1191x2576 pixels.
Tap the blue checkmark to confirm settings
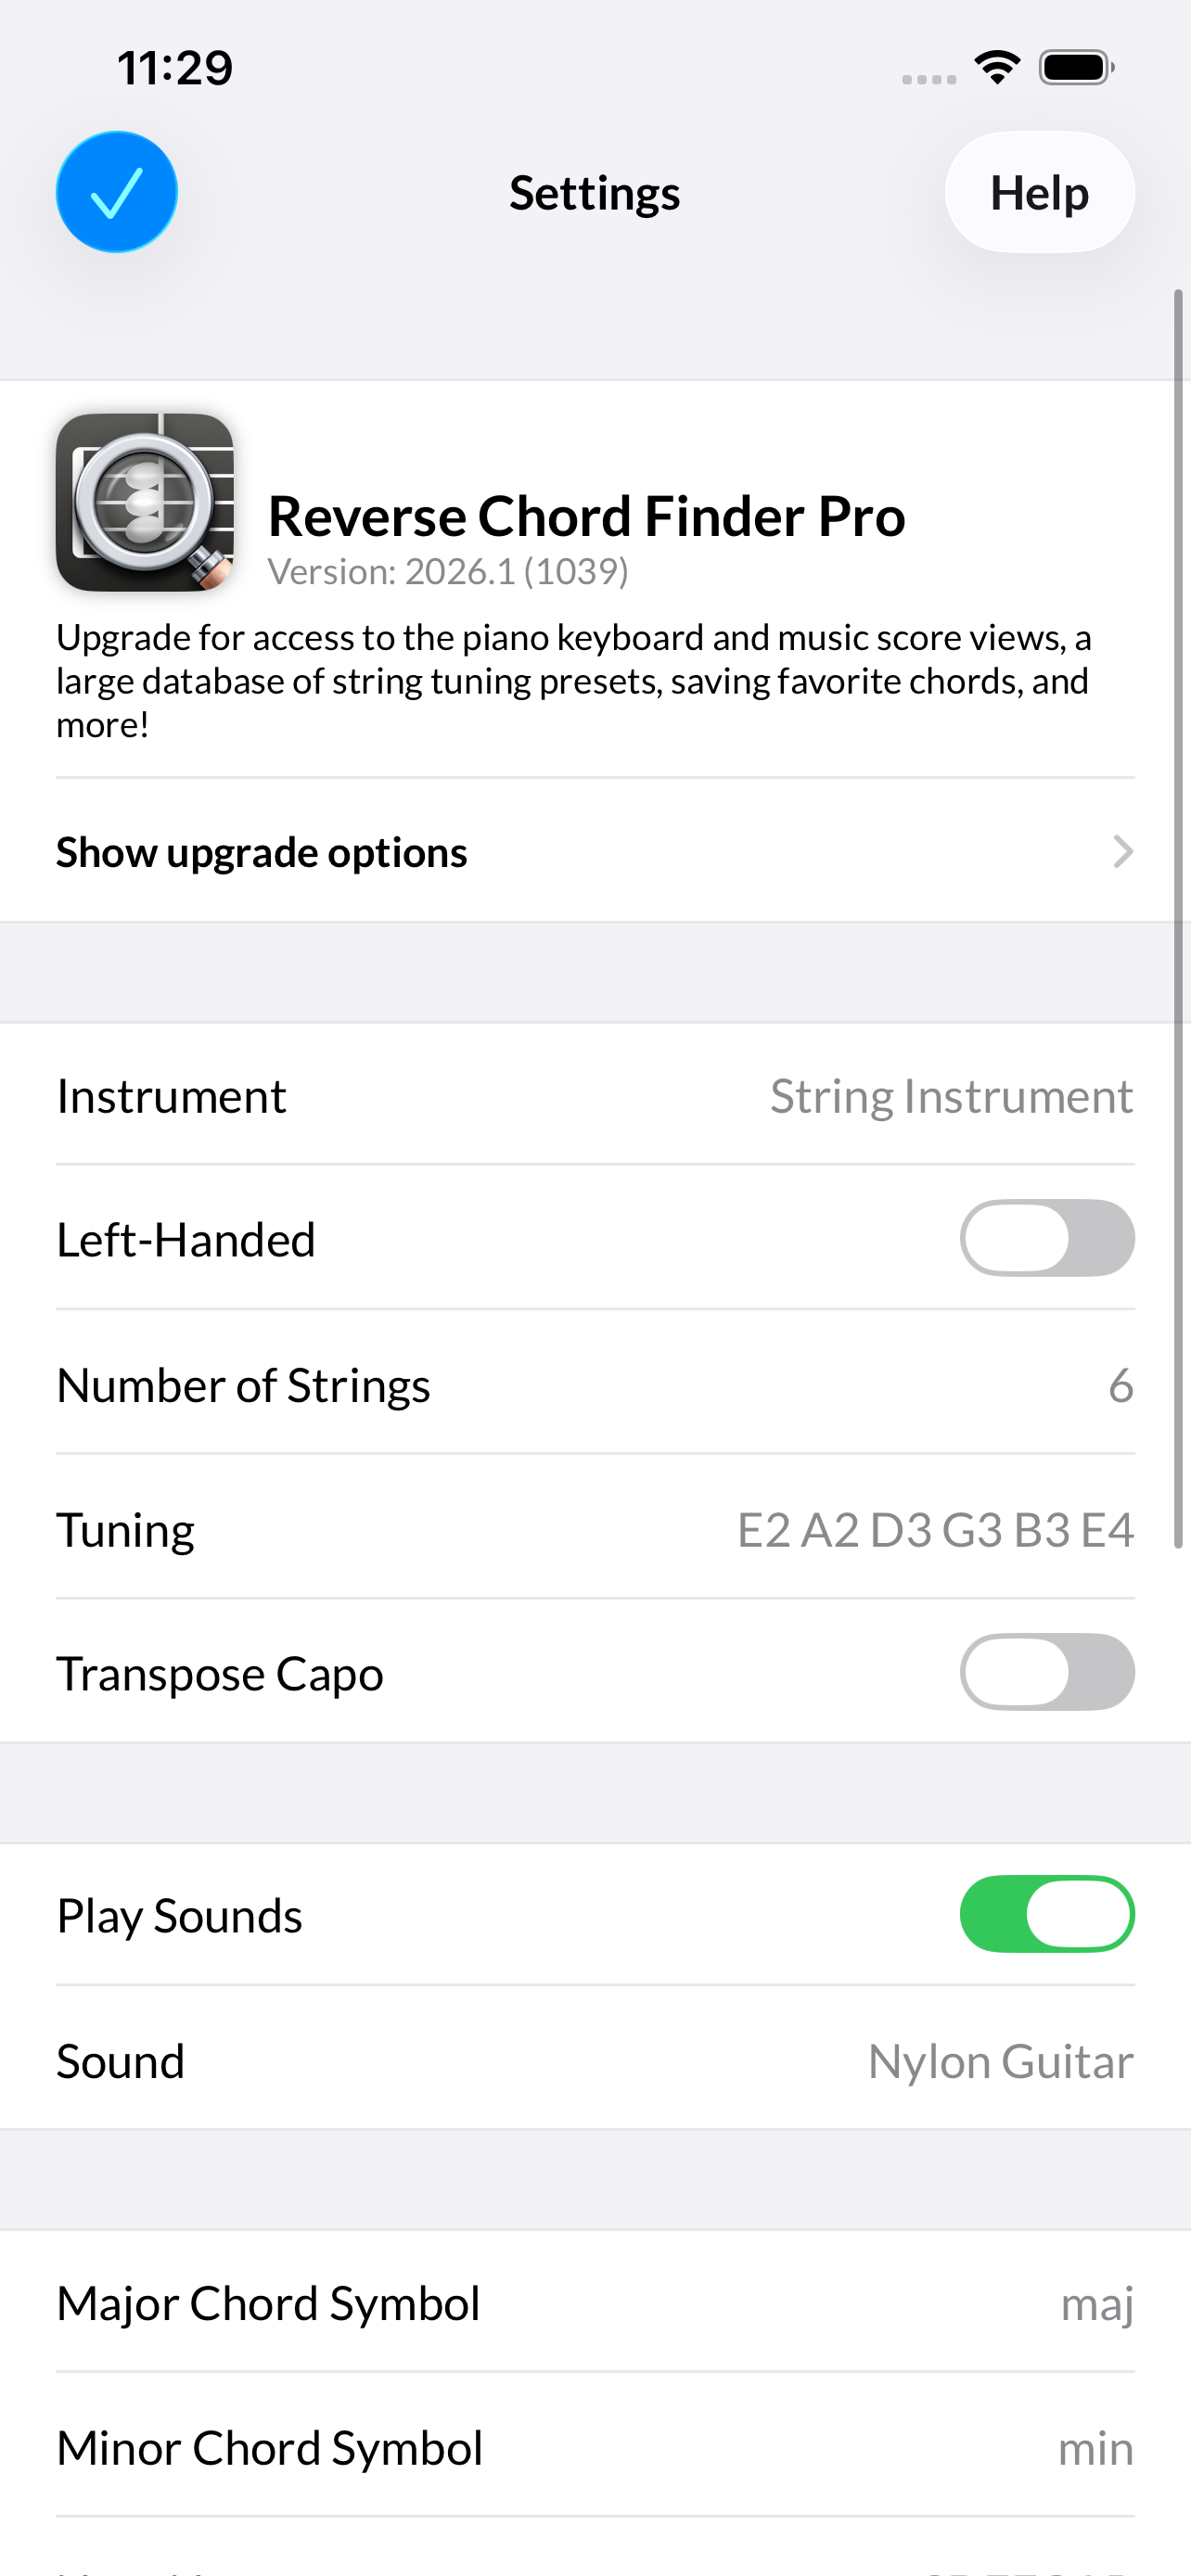pyautogui.click(x=116, y=191)
